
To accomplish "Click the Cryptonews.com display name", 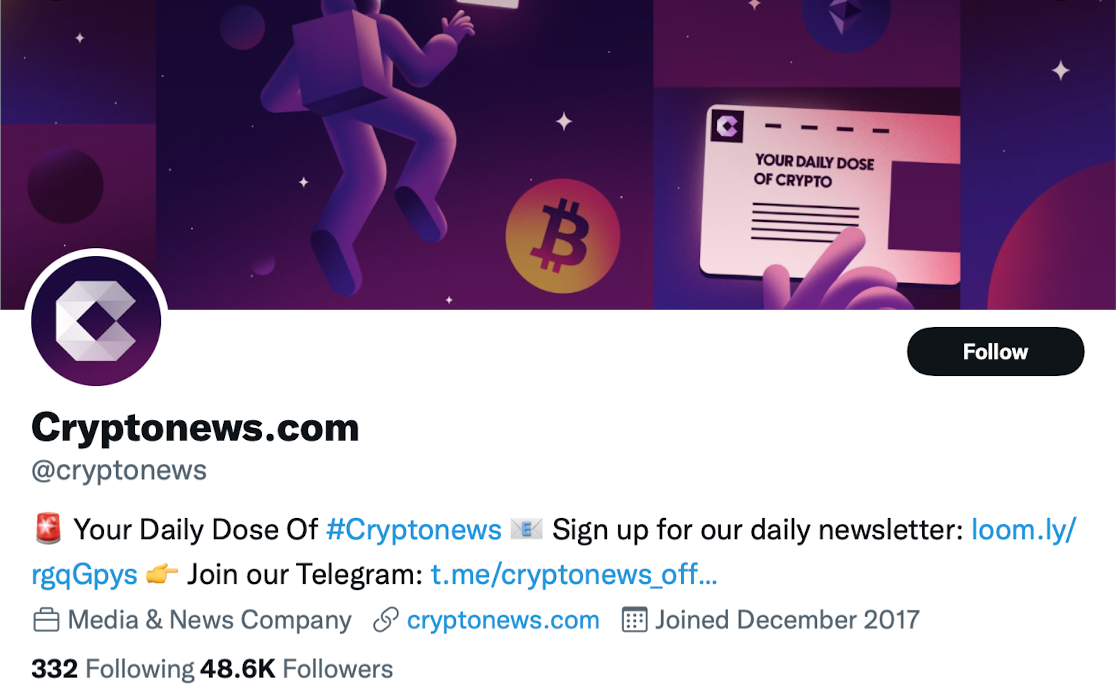I will tap(196, 427).
